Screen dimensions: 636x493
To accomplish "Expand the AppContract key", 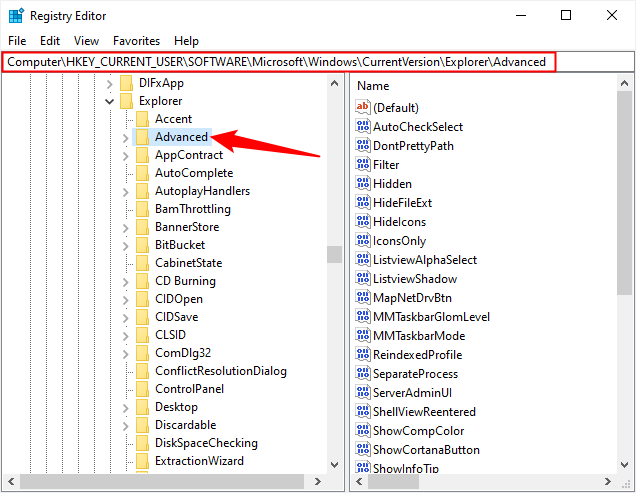I will [125, 156].
